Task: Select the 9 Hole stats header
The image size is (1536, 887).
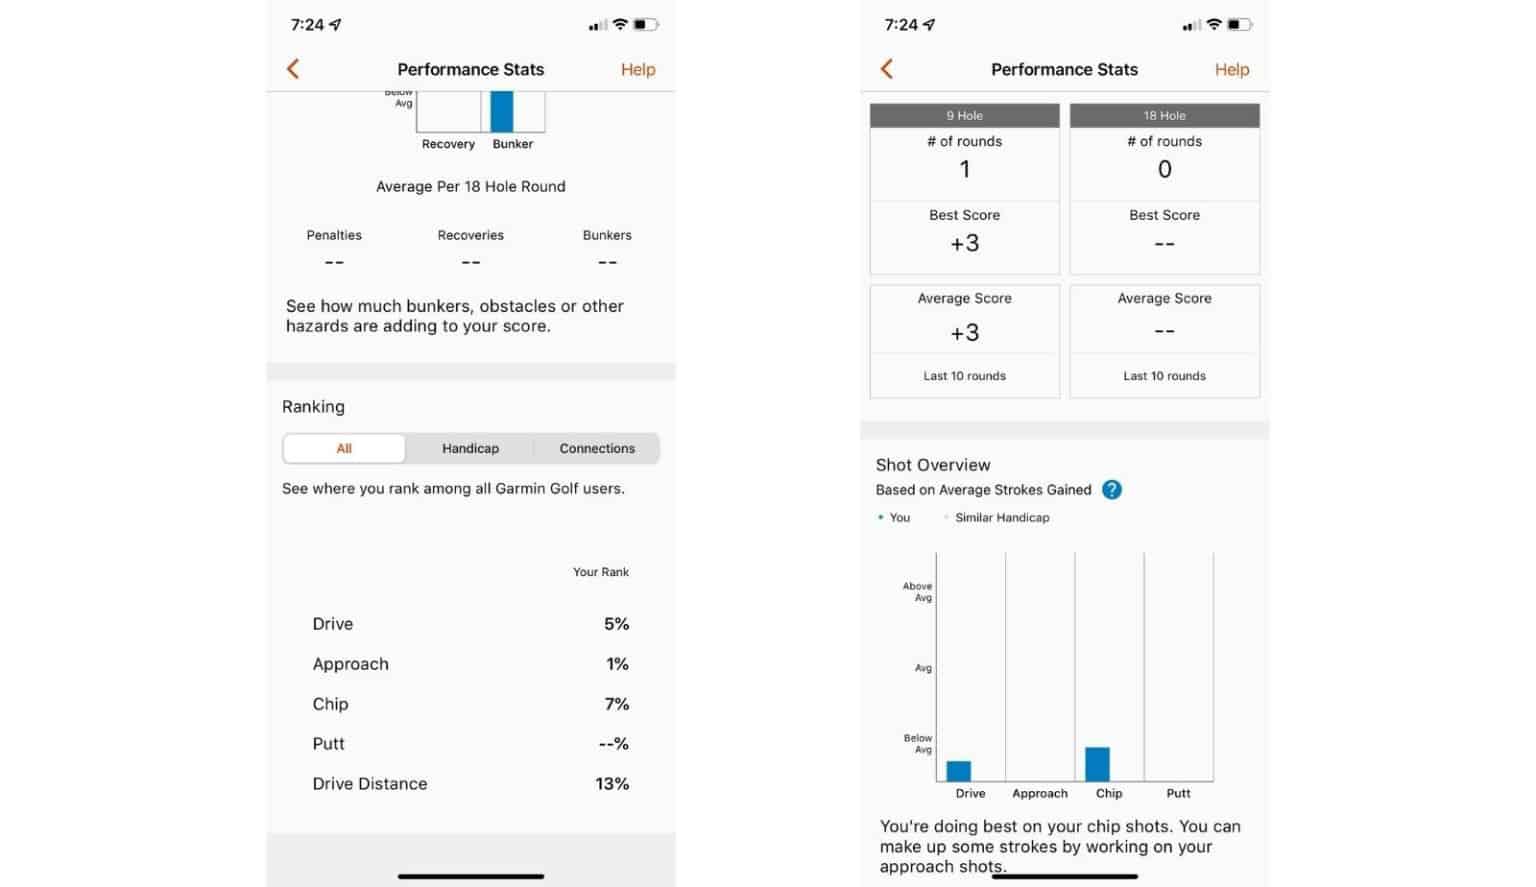Action: coord(964,116)
